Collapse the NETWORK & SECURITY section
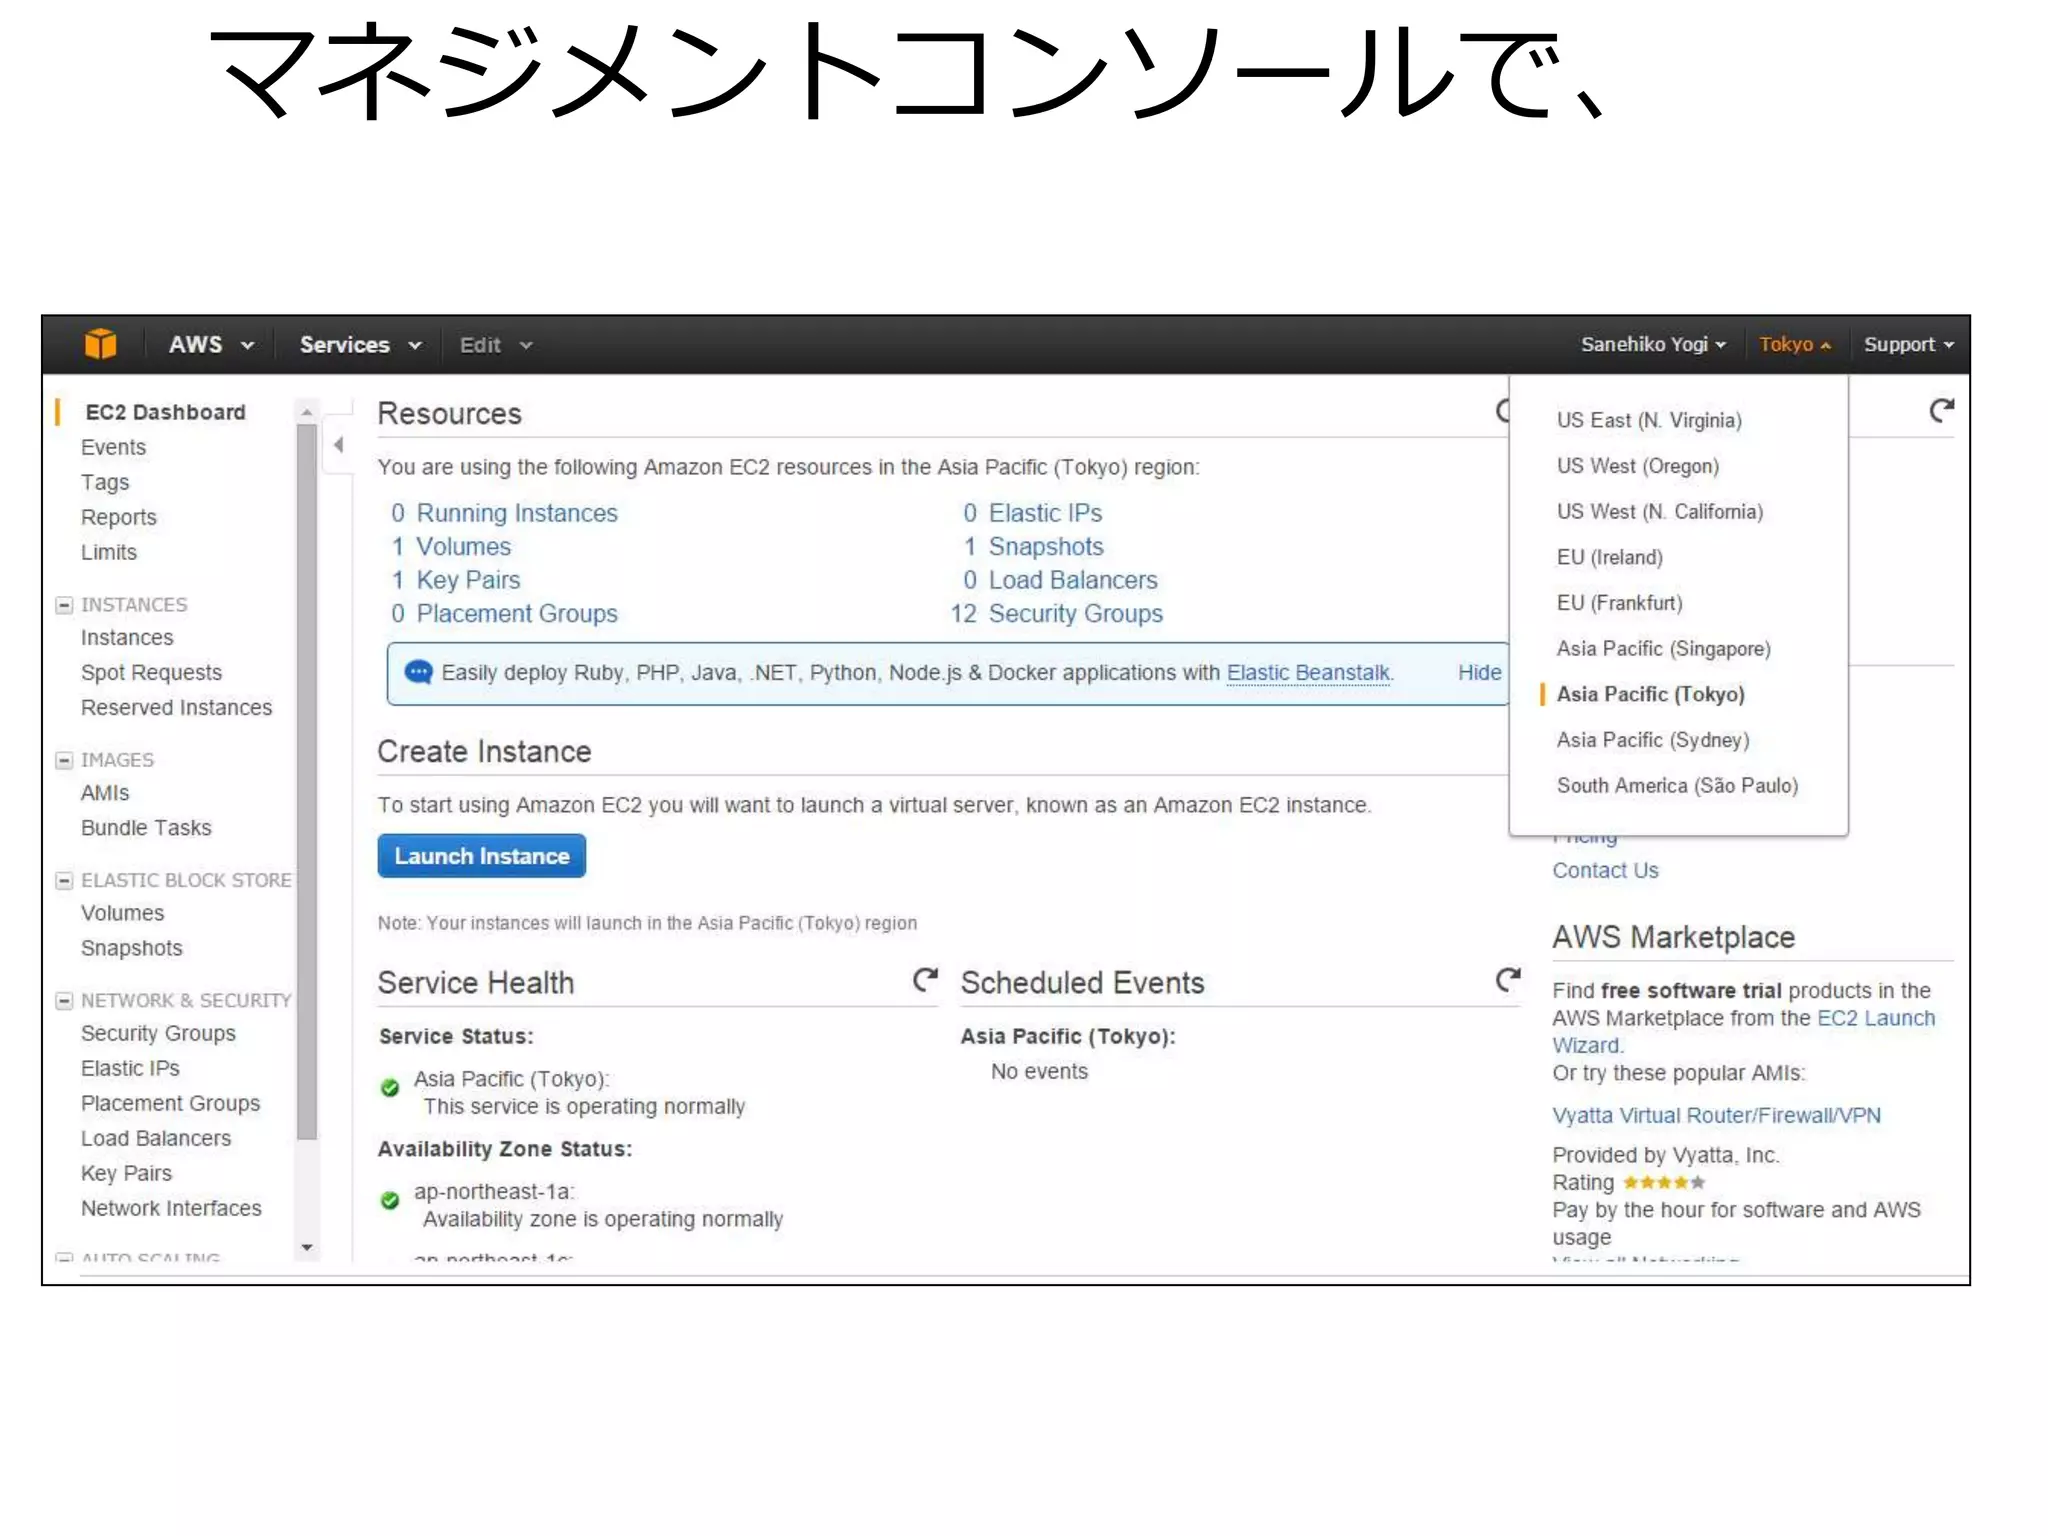Screen dimensions: 2048x1536 64,1000
